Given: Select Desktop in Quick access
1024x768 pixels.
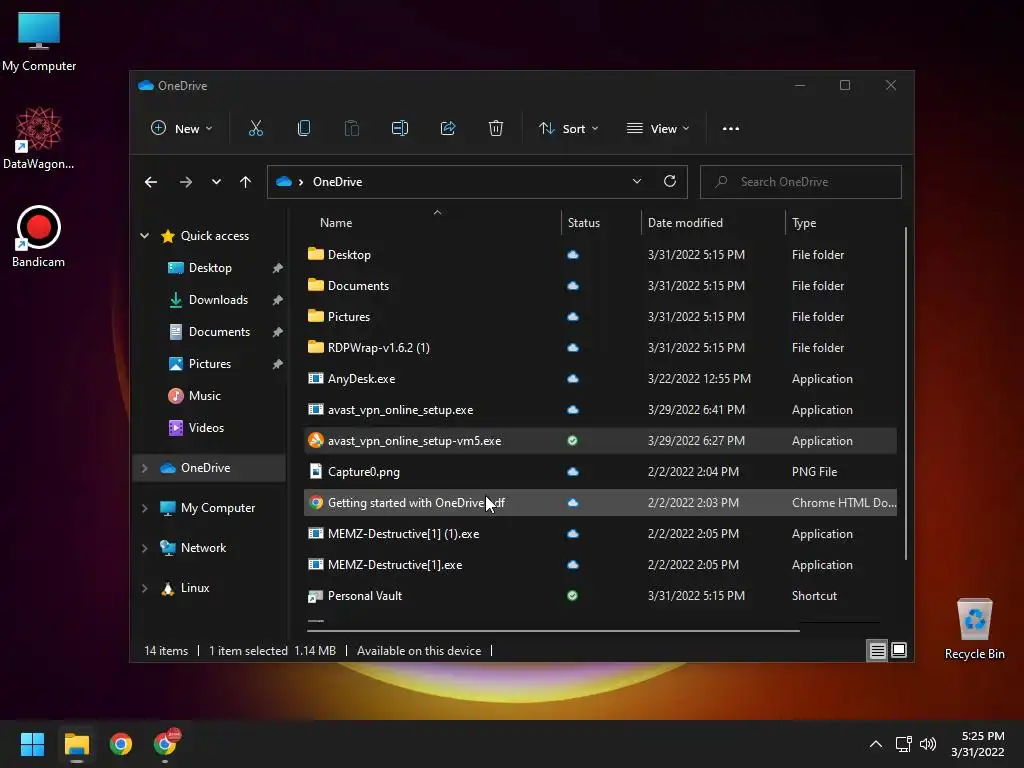Looking at the screenshot, I should point(210,268).
